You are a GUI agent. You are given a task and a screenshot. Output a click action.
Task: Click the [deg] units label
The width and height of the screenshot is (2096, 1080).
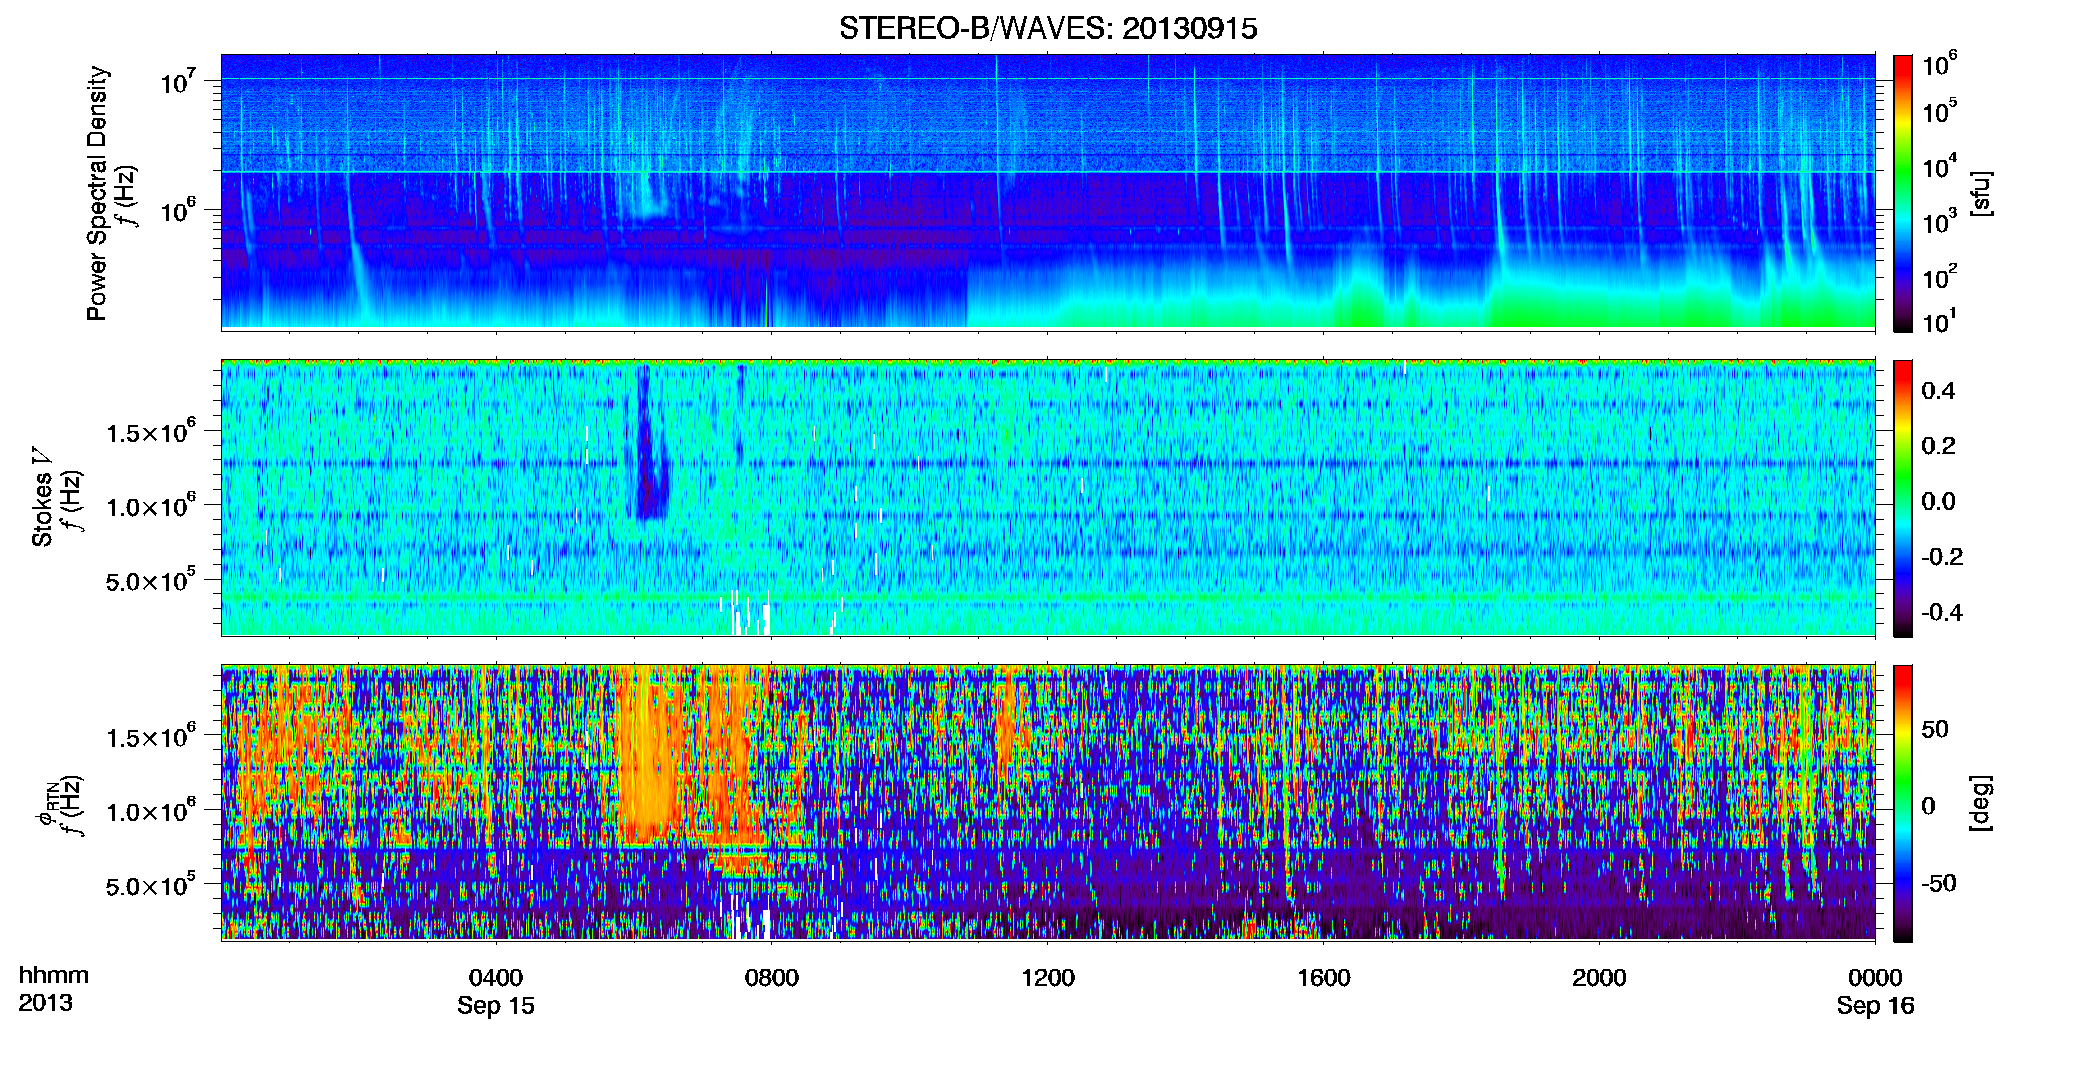point(1981,804)
